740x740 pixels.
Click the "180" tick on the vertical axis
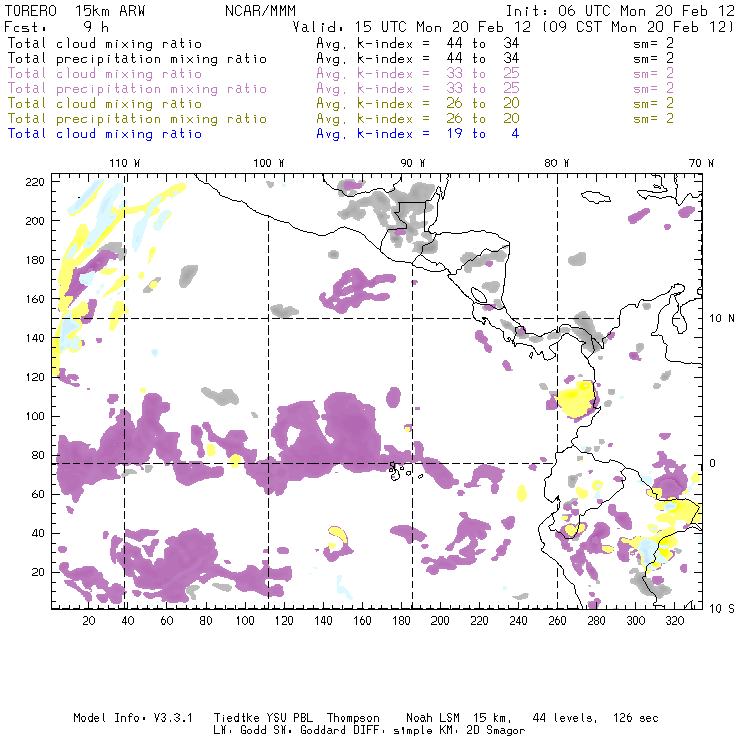pos(35,260)
